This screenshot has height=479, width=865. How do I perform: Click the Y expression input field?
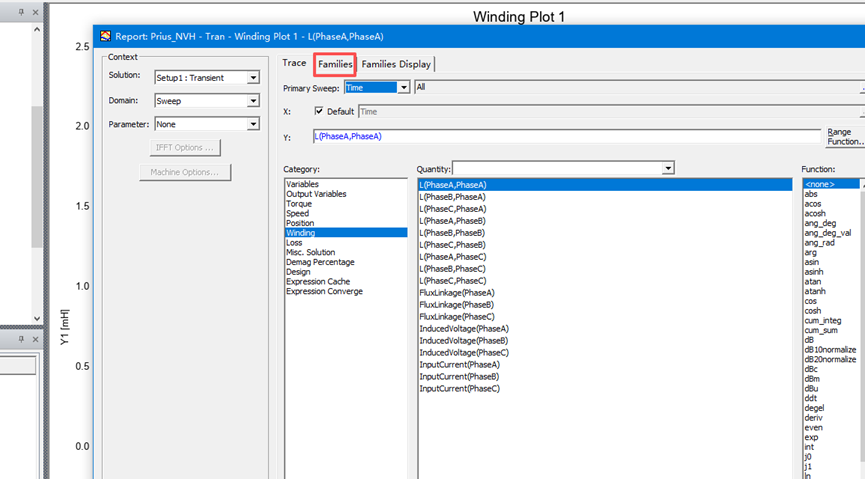click(567, 136)
